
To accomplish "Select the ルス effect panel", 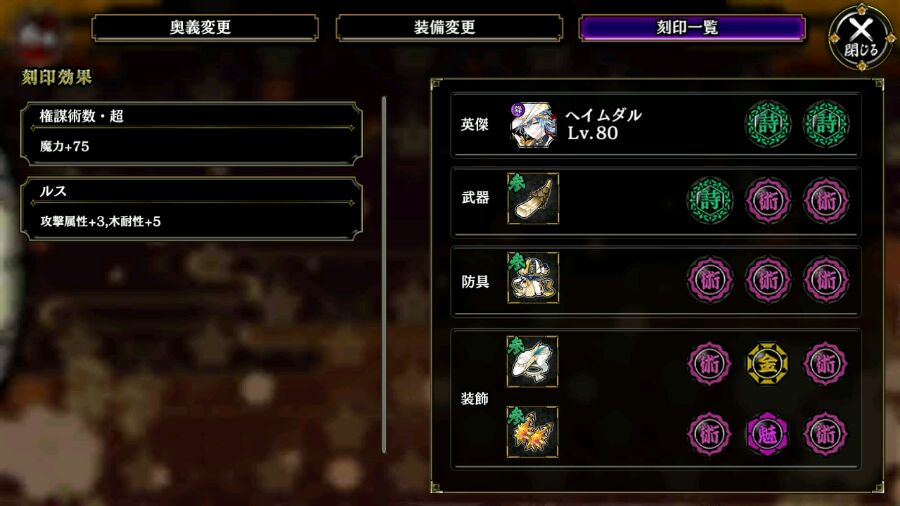I will coord(191,209).
